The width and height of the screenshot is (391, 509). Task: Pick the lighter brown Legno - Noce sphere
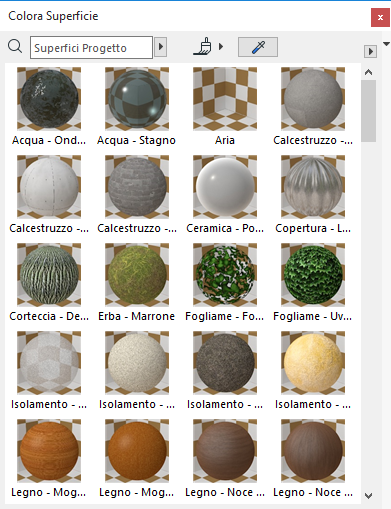pos(225,451)
